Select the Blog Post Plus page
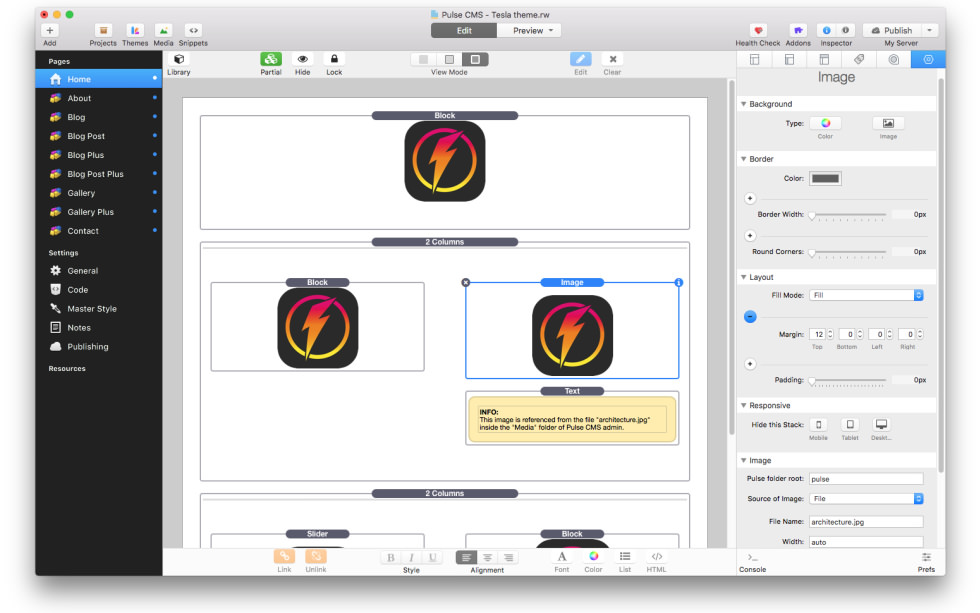The height and width of the screenshot is (613, 980). [99, 174]
